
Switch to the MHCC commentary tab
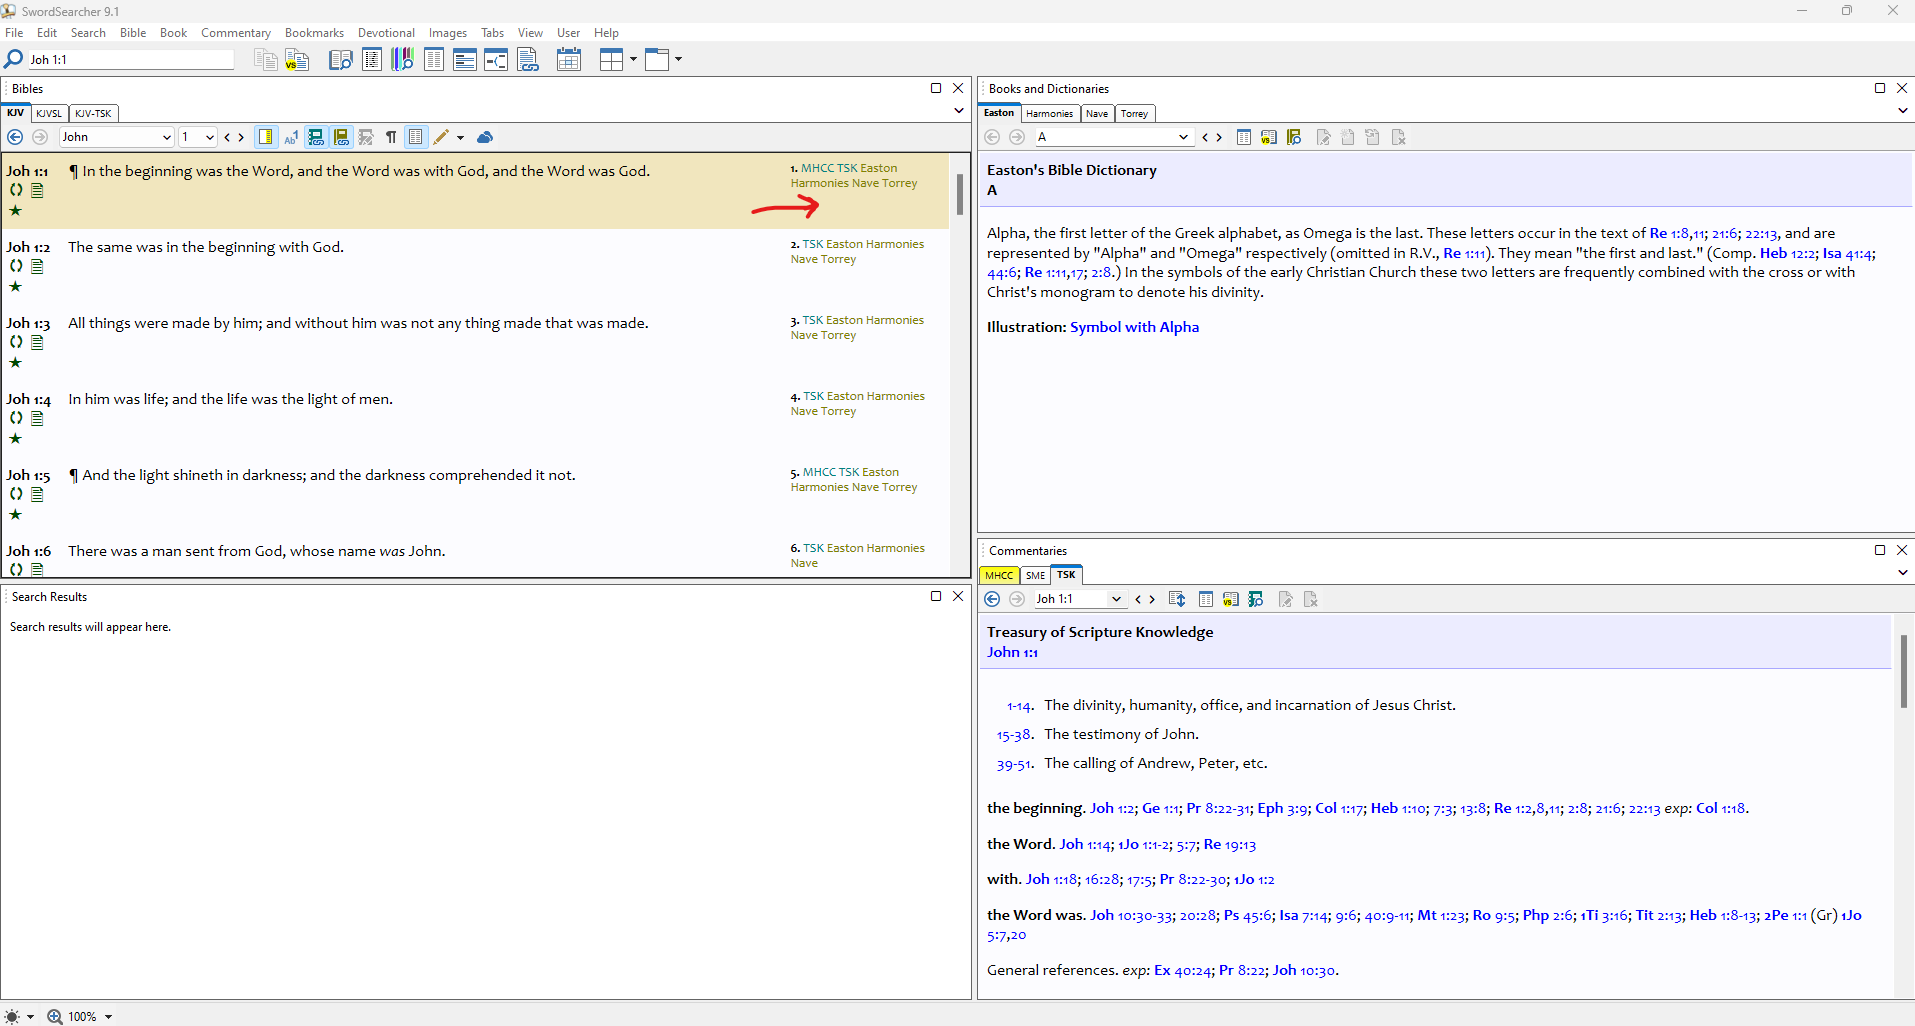pyautogui.click(x=999, y=575)
